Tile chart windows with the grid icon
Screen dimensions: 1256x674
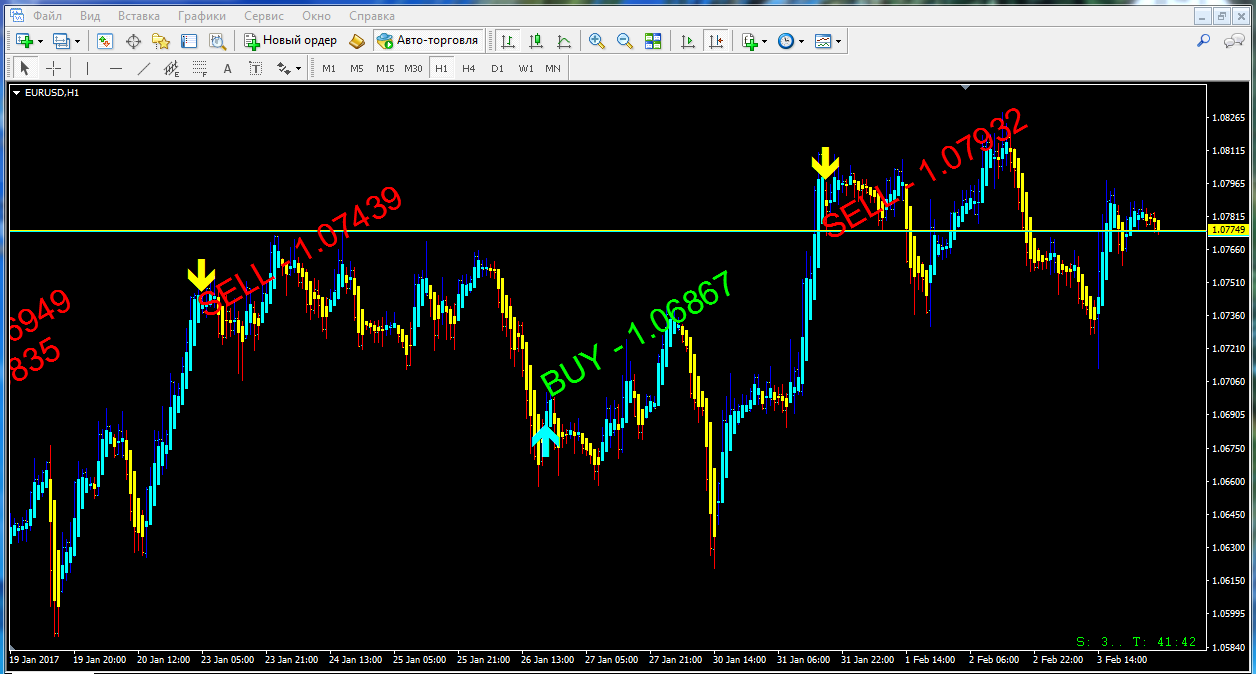[x=653, y=41]
